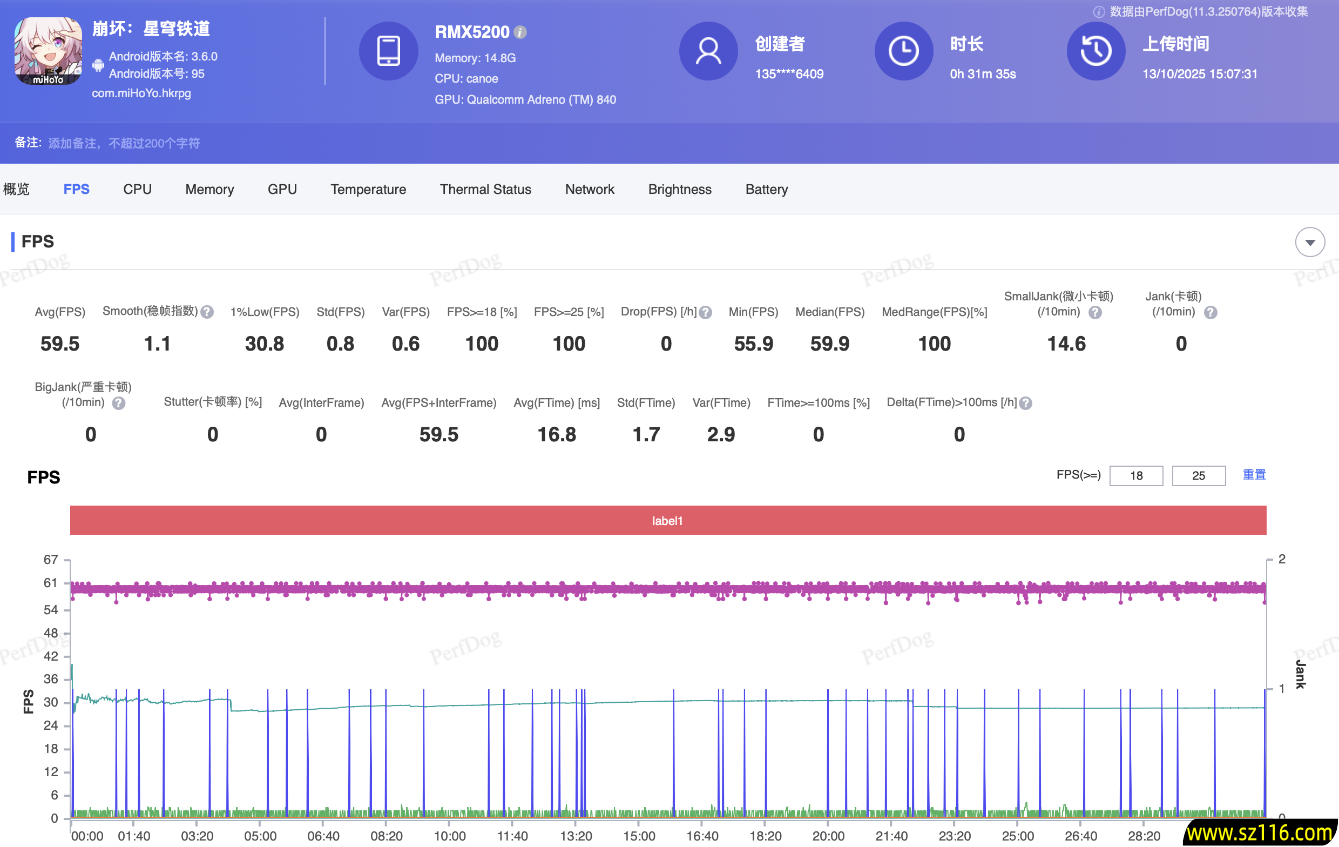
Task: Open the Temperature tab
Action: click(x=368, y=189)
